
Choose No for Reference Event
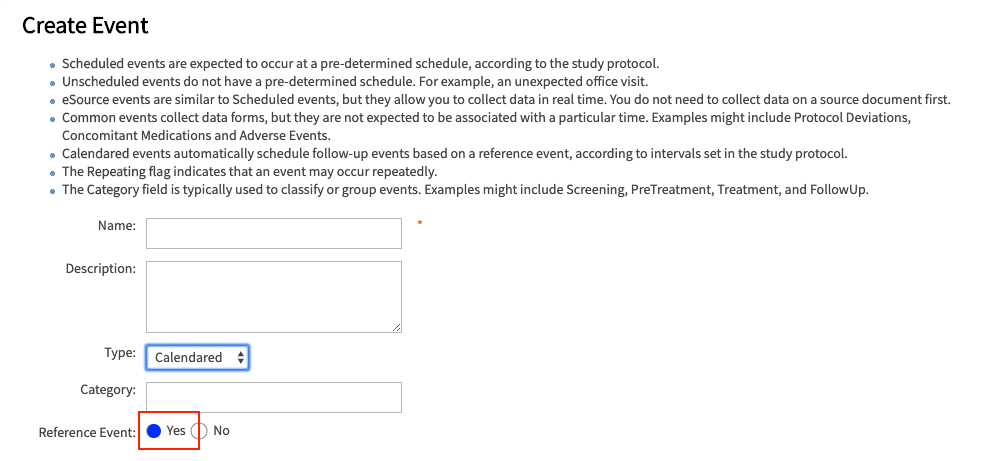tap(199, 431)
